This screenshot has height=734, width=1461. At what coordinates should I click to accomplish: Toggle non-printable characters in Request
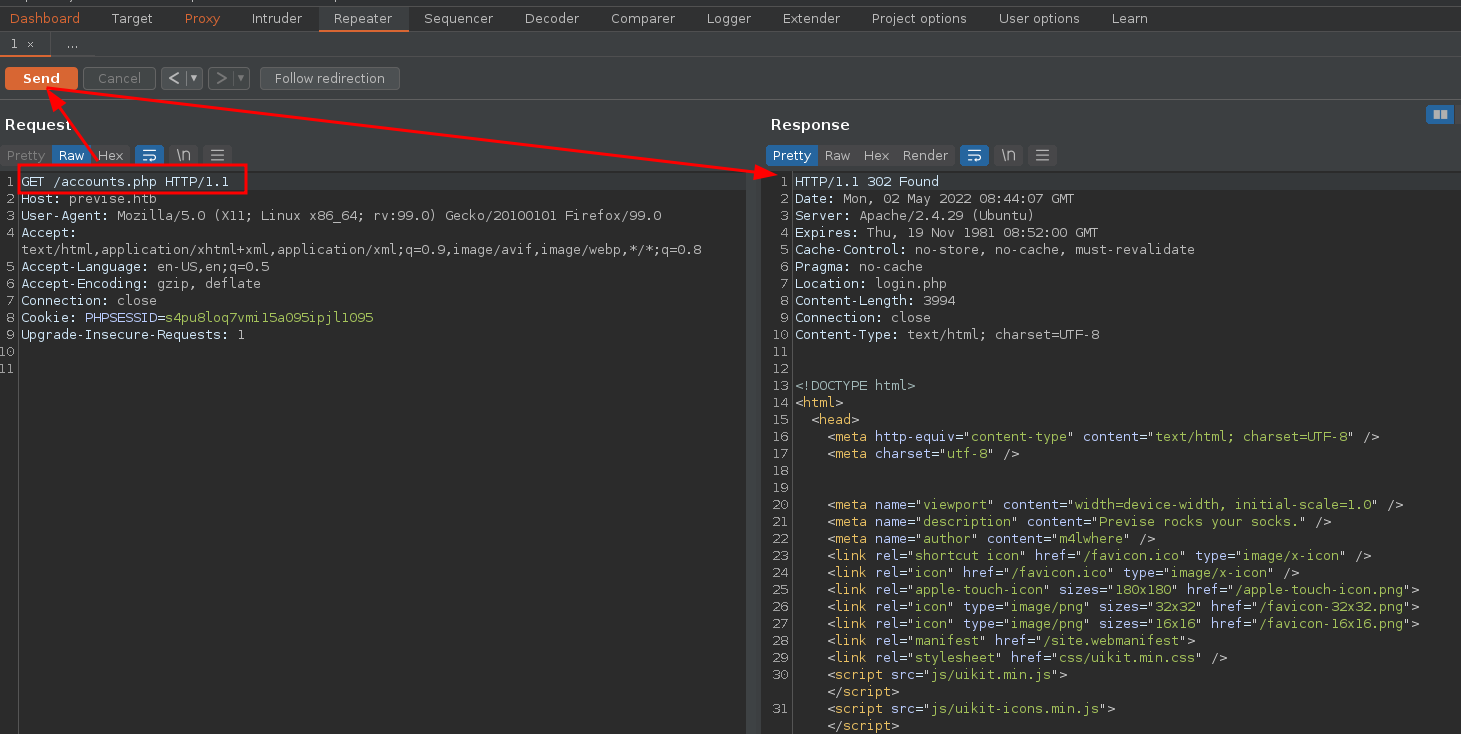point(183,155)
